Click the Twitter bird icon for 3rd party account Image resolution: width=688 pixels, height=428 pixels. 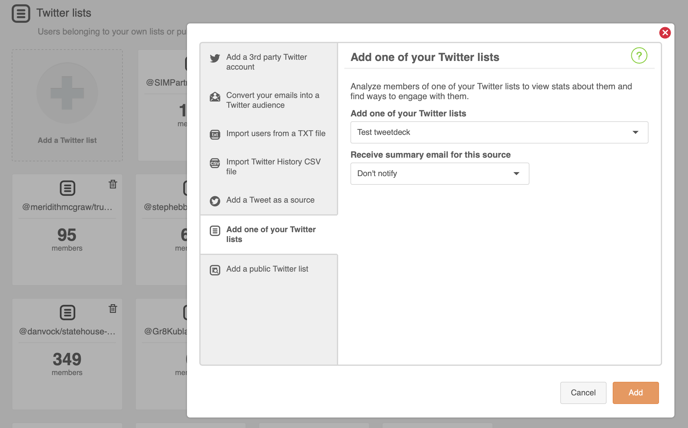click(x=215, y=58)
